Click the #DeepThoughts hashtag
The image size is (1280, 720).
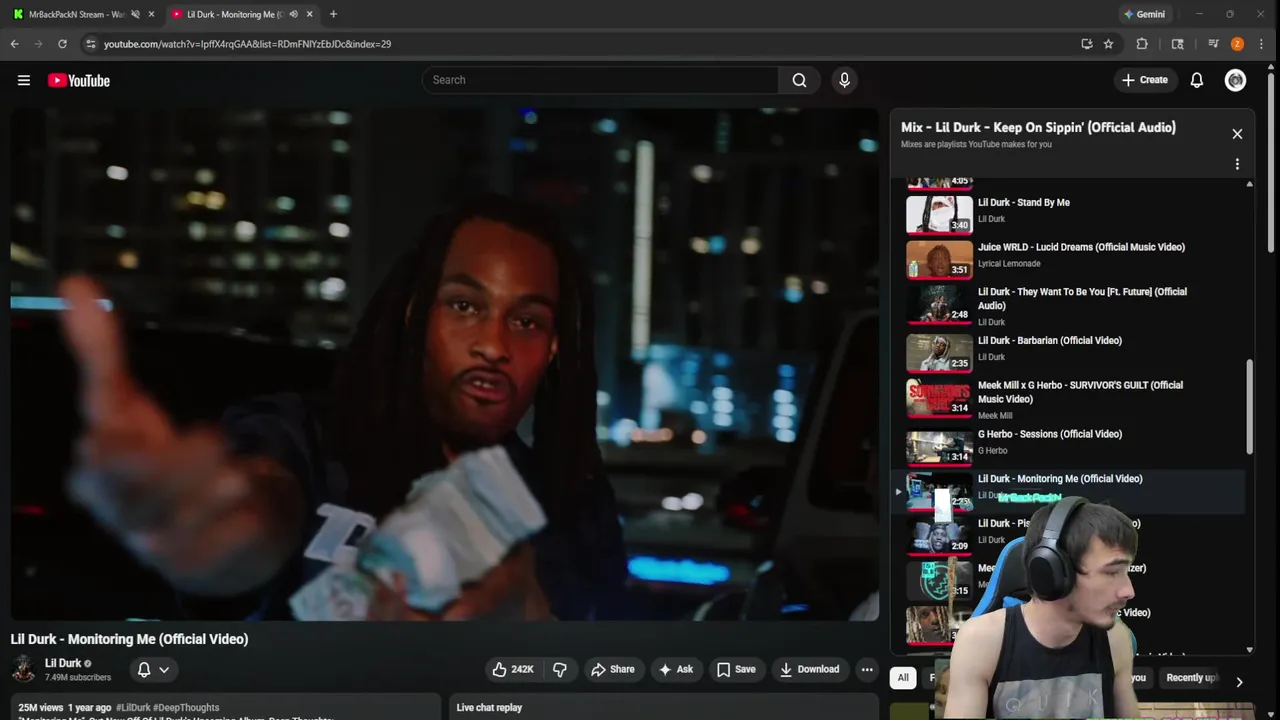186,707
